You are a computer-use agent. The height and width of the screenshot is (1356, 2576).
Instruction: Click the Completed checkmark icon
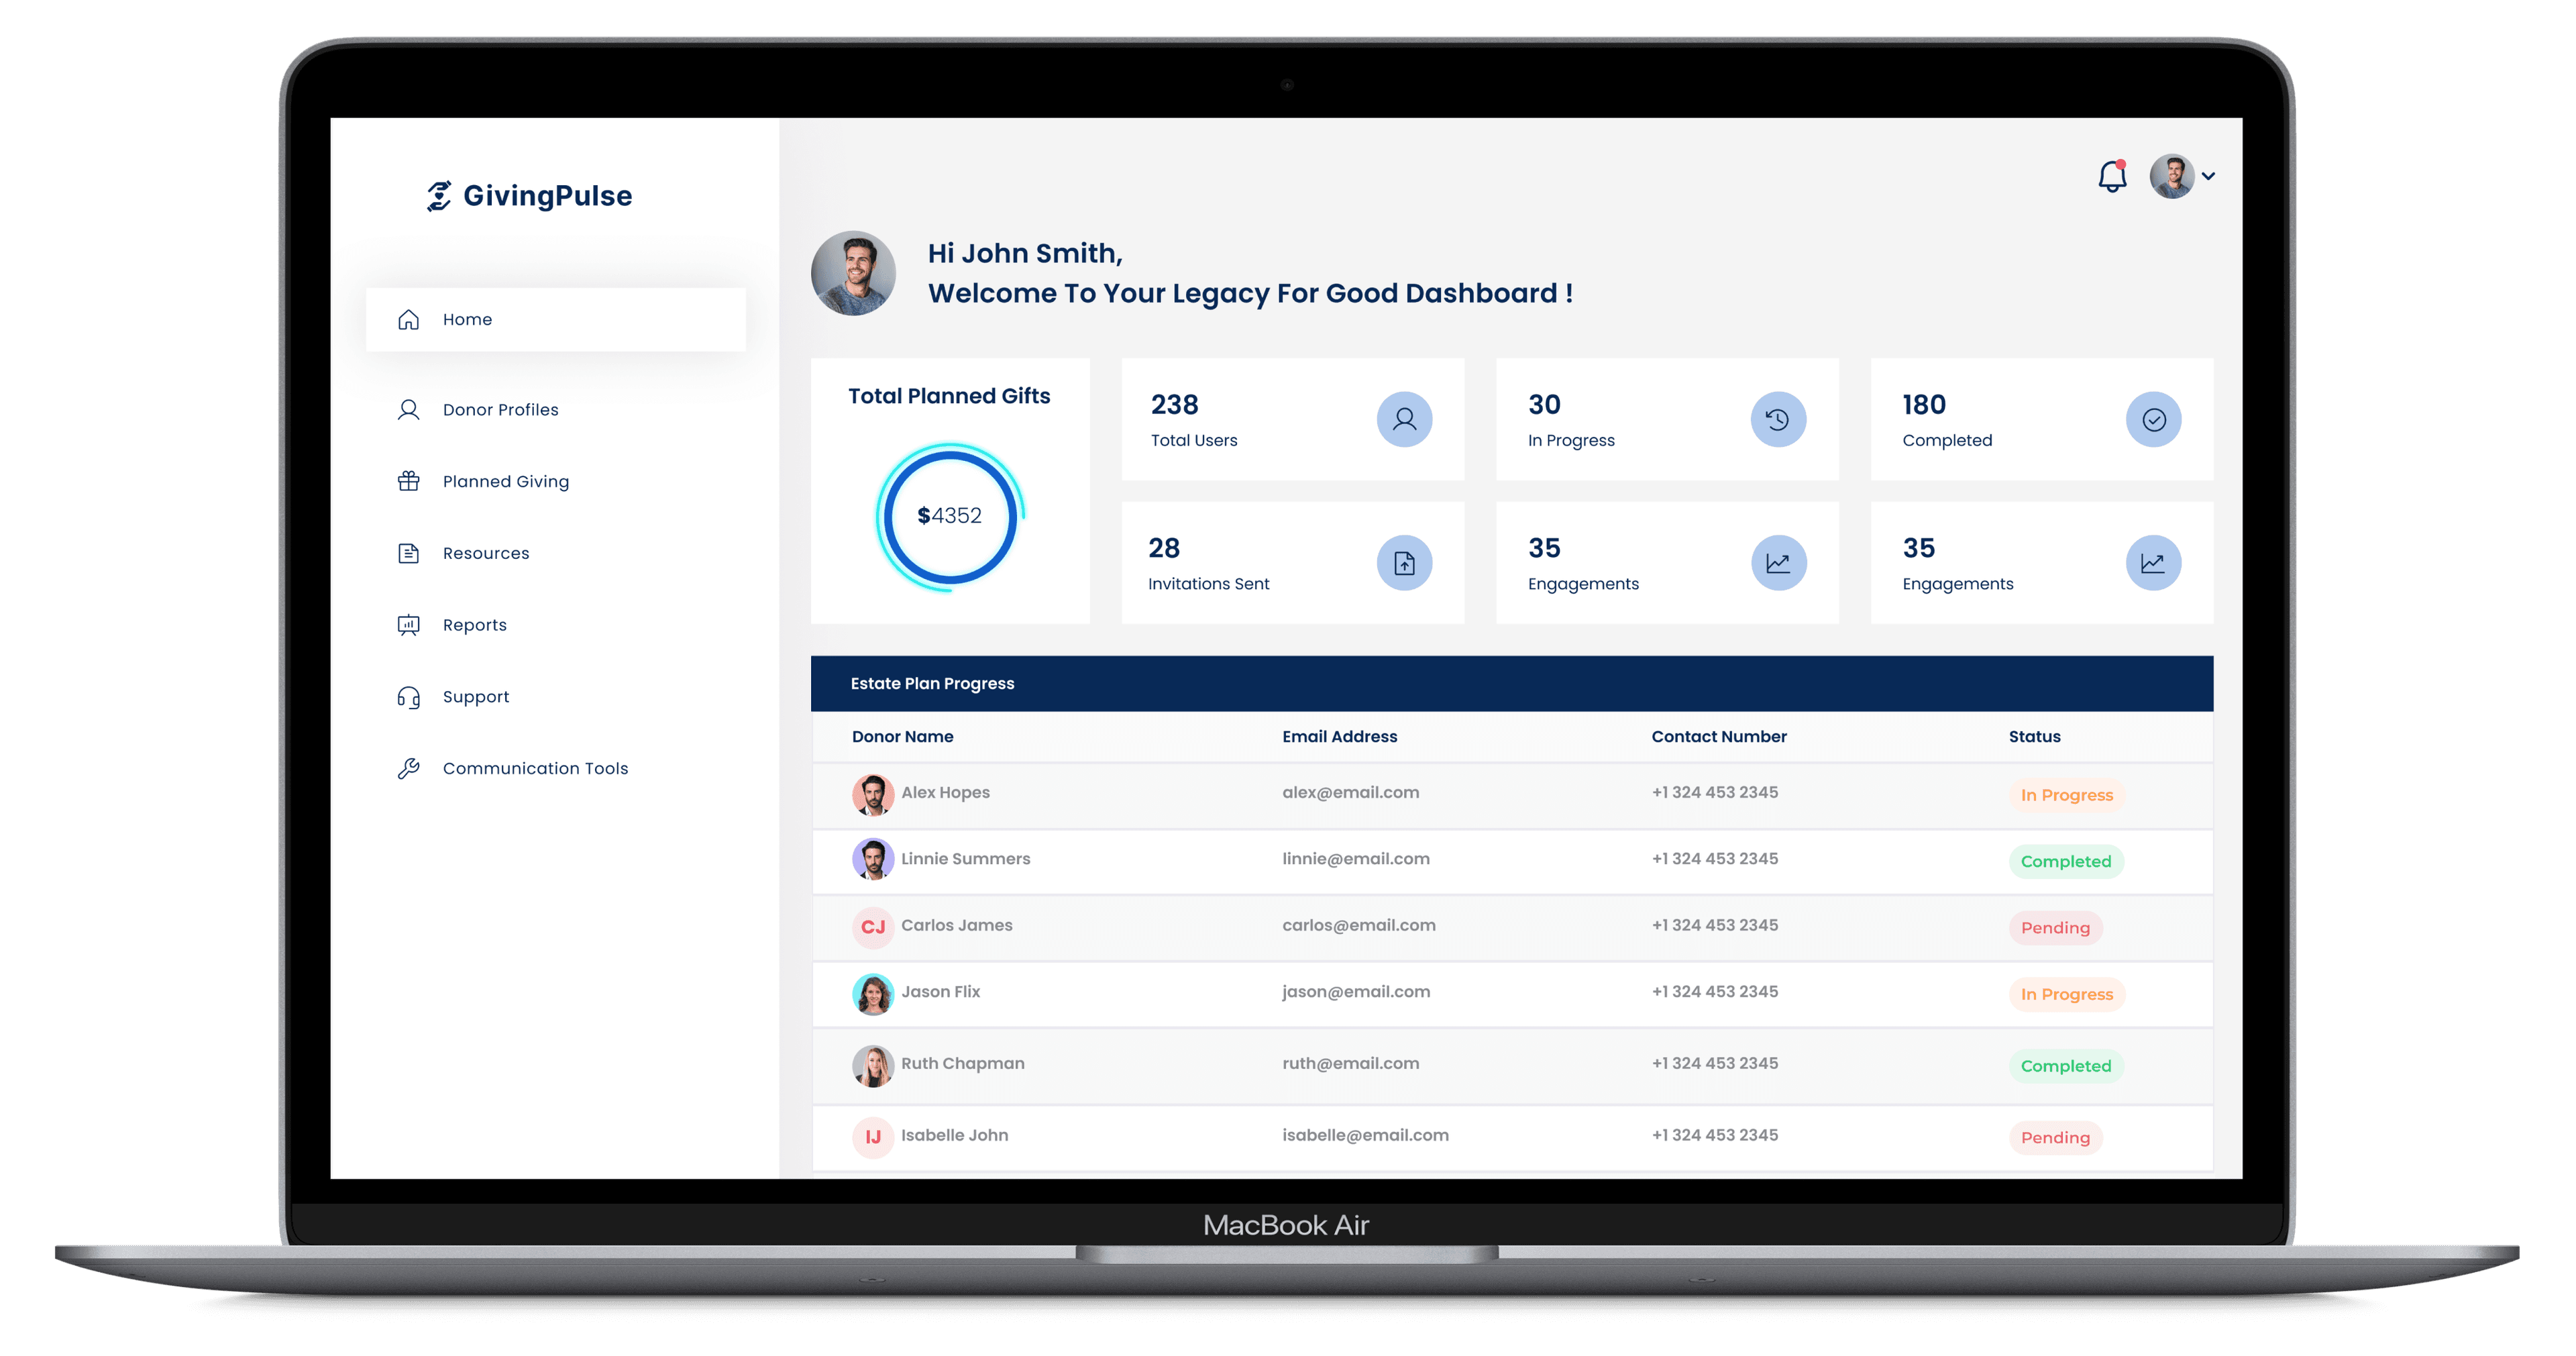(x=2153, y=419)
